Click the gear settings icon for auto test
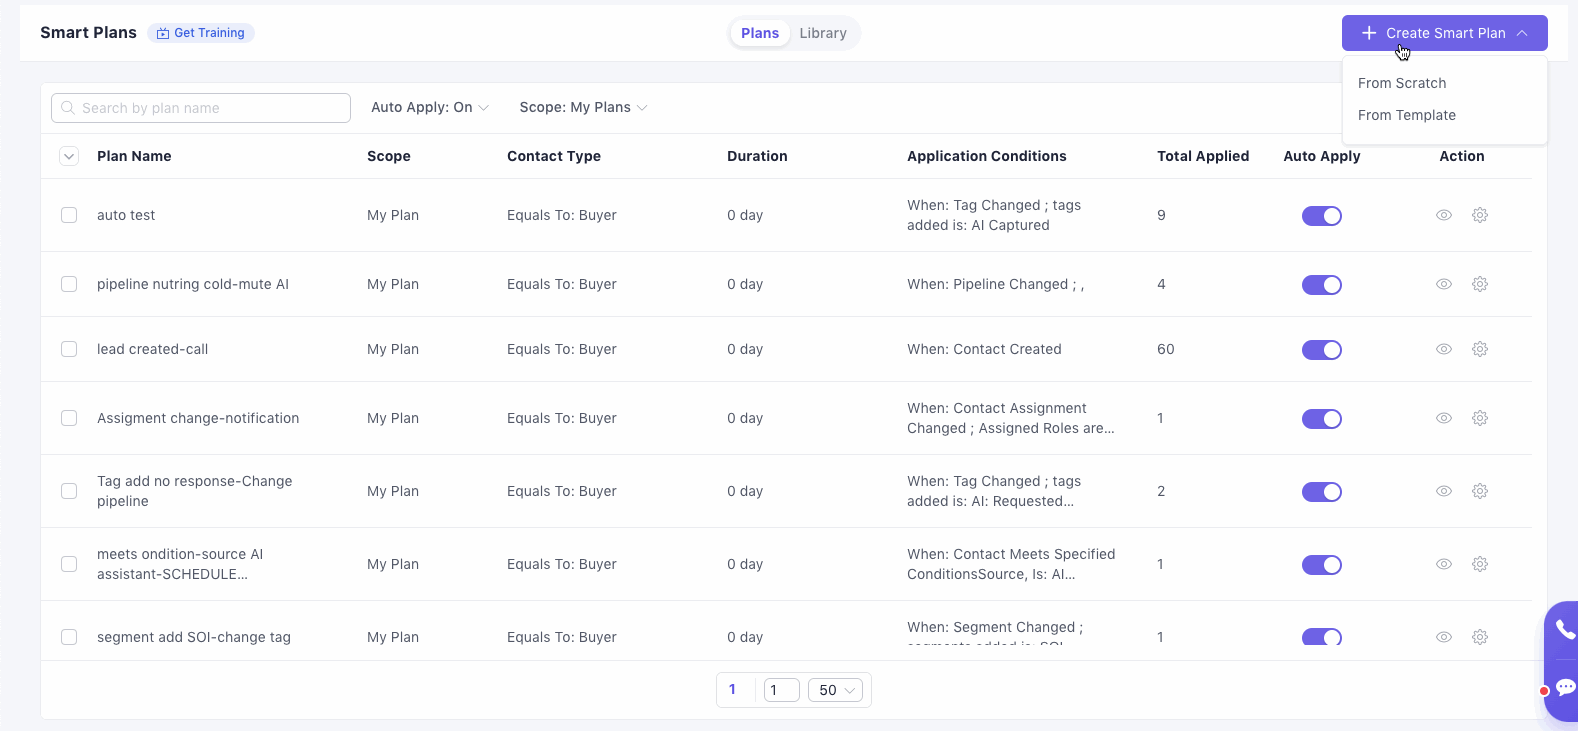 point(1480,215)
